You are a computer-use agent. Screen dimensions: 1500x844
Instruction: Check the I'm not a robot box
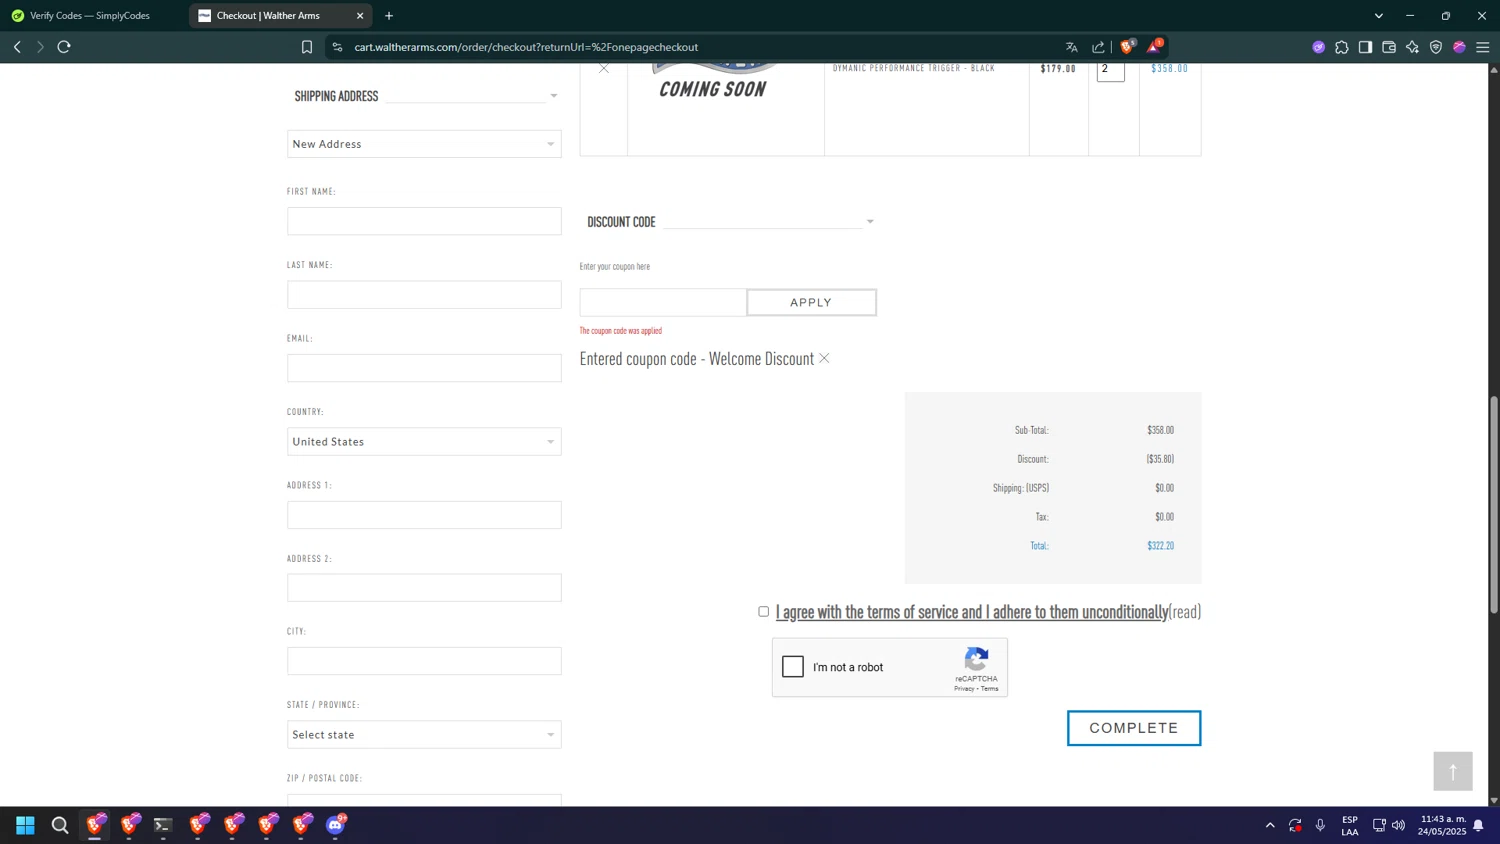pyautogui.click(x=793, y=666)
